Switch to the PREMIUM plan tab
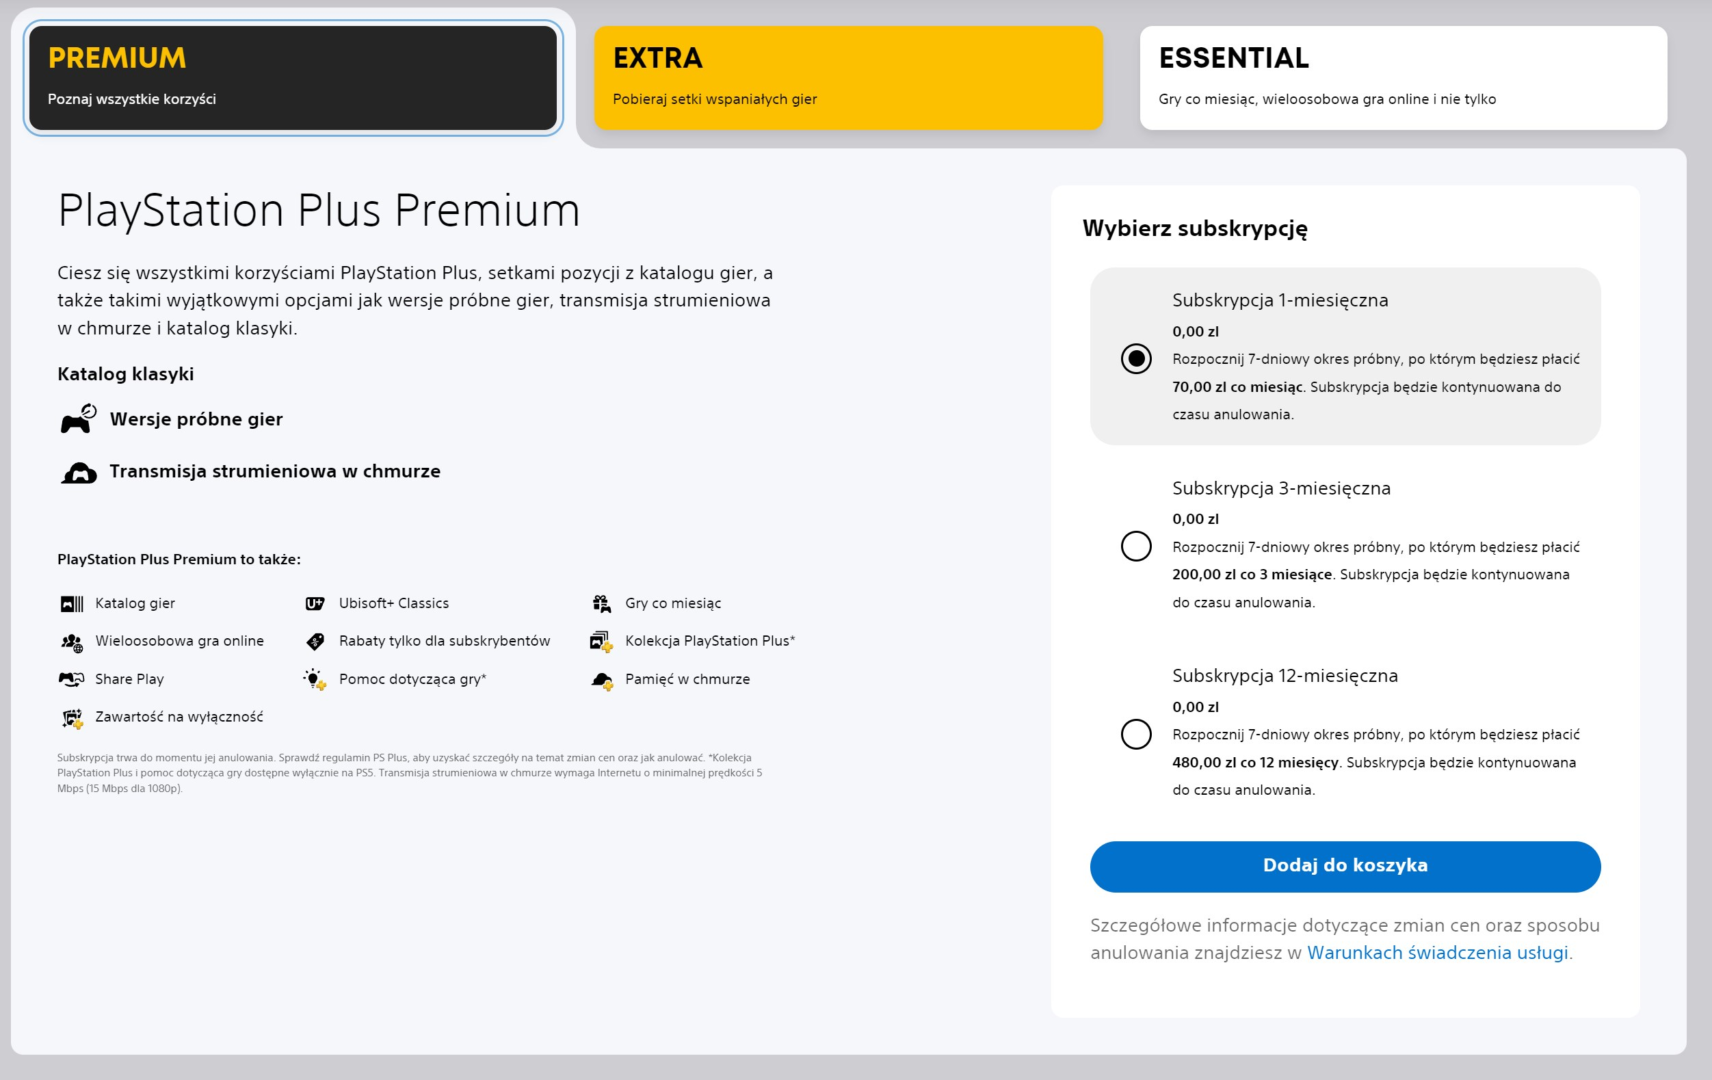The image size is (1712, 1080). click(x=293, y=78)
